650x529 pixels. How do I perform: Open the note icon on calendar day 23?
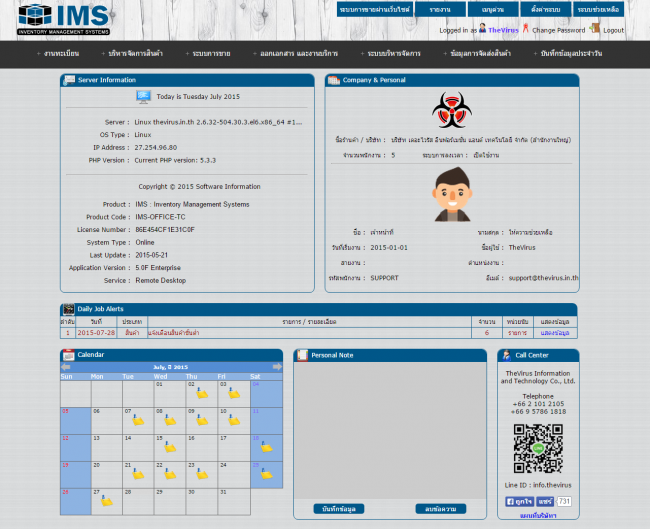point(202,474)
